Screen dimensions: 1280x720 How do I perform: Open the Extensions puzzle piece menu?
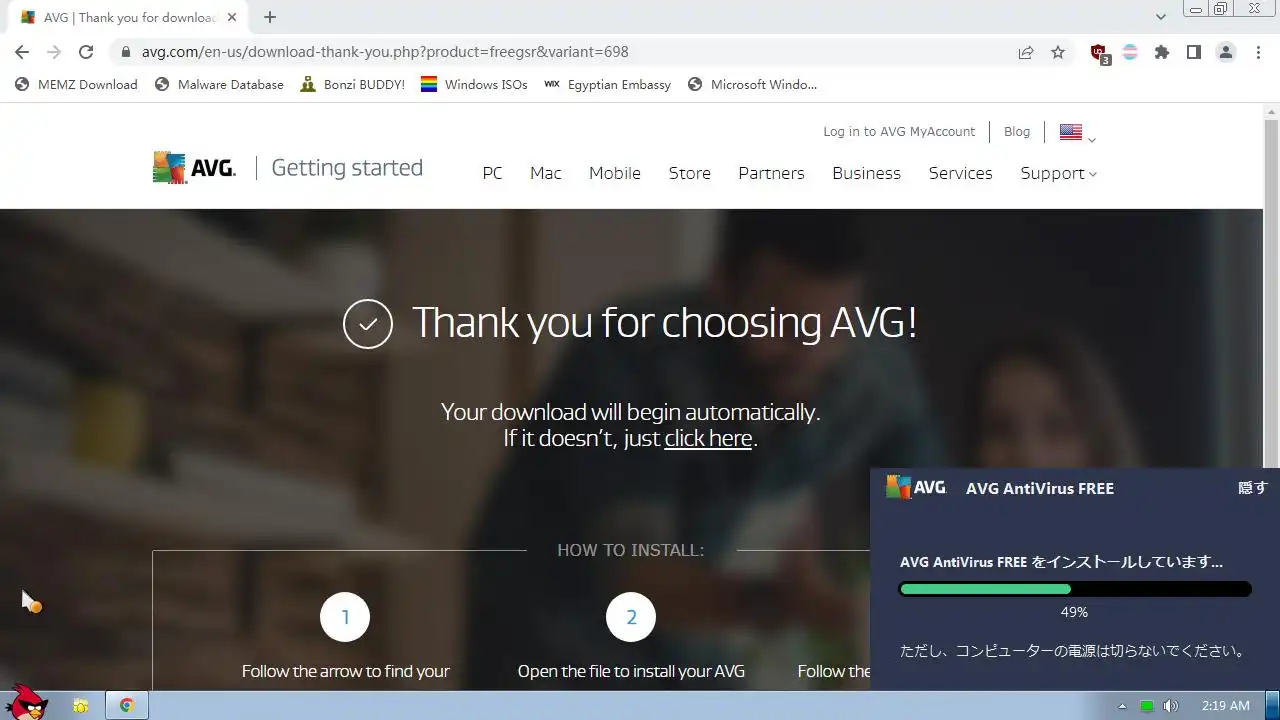coord(1162,52)
